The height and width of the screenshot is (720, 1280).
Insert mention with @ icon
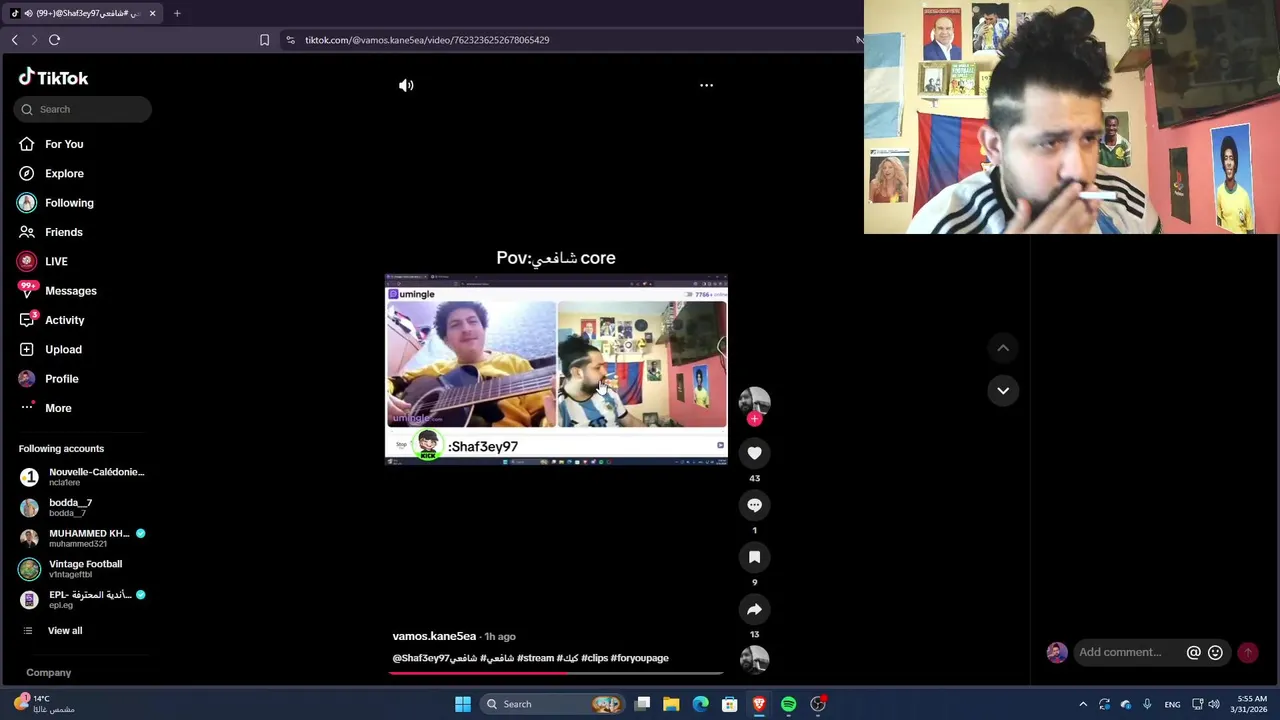1193,652
